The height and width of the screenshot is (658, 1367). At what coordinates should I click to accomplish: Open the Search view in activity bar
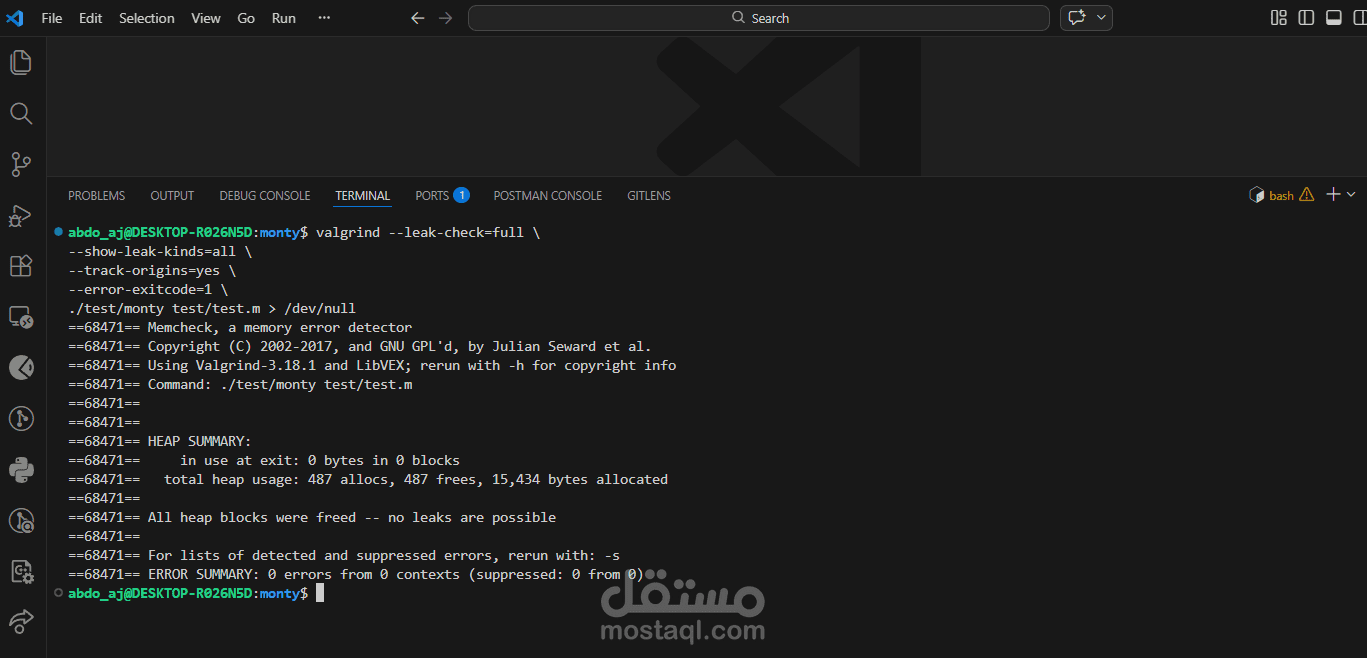21,113
